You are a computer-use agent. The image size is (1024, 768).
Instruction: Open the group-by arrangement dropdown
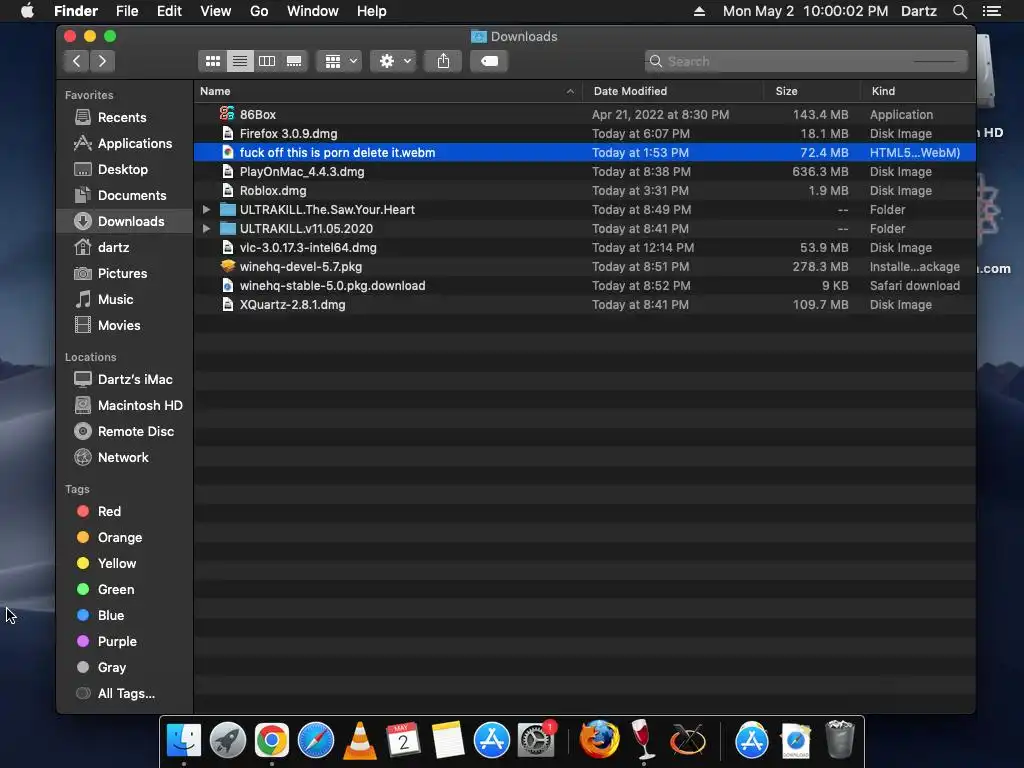tap(340, 61)
